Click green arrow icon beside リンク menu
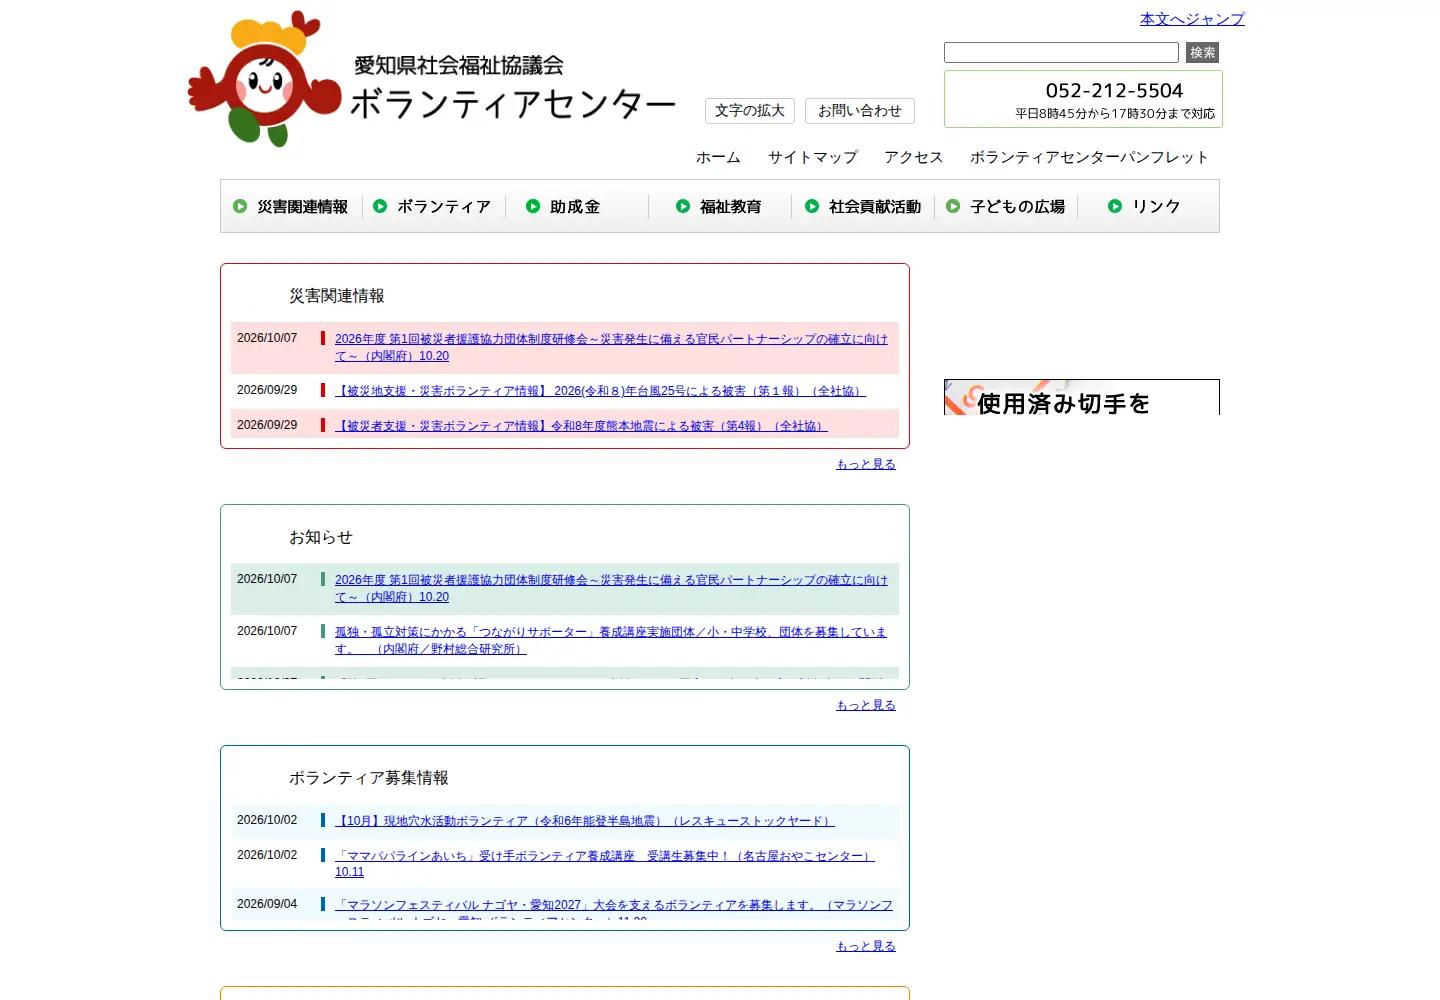The image size is (1440, 1000). click(1115, 206)
